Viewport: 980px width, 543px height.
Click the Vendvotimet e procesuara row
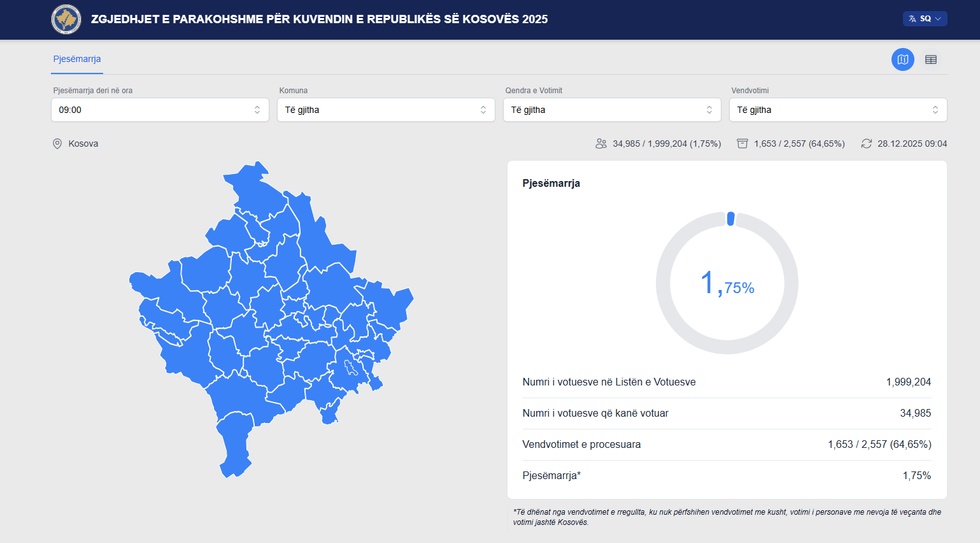727,444
